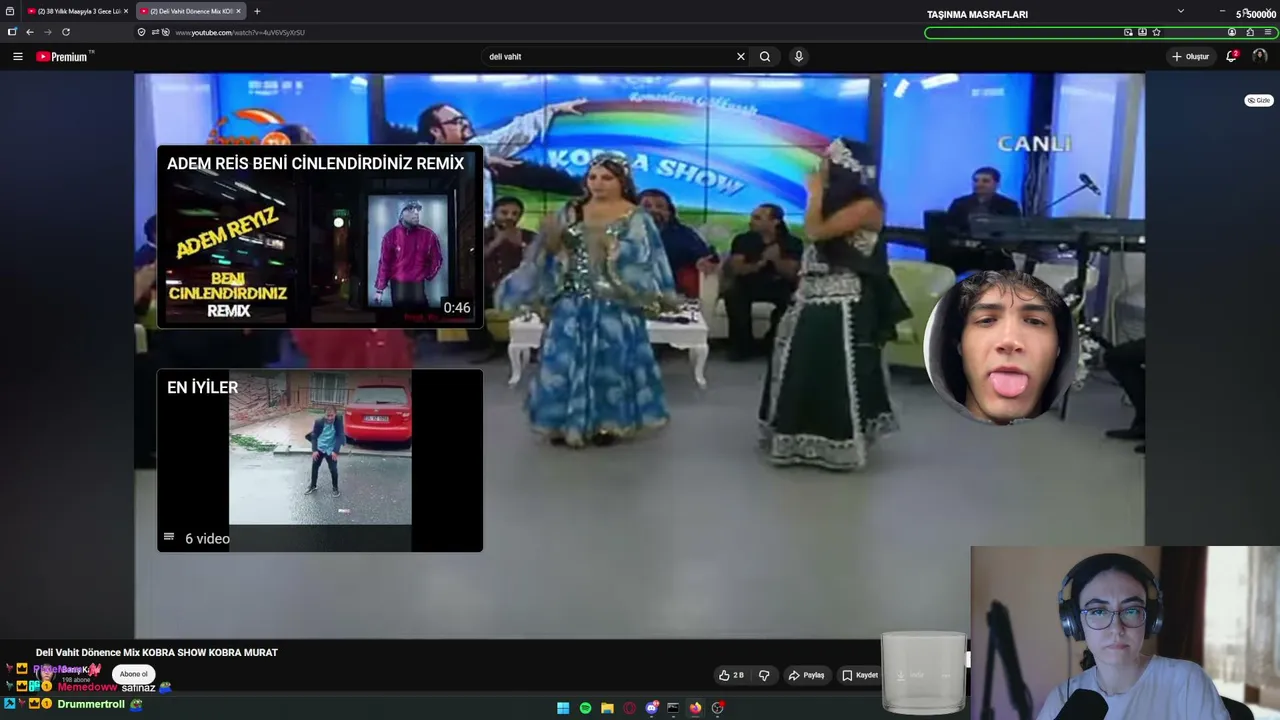Click the video title 'Deli Vahit Dönence Mix'
Image resolution: width=1280 pixels, height=720 pixels.
157,652
